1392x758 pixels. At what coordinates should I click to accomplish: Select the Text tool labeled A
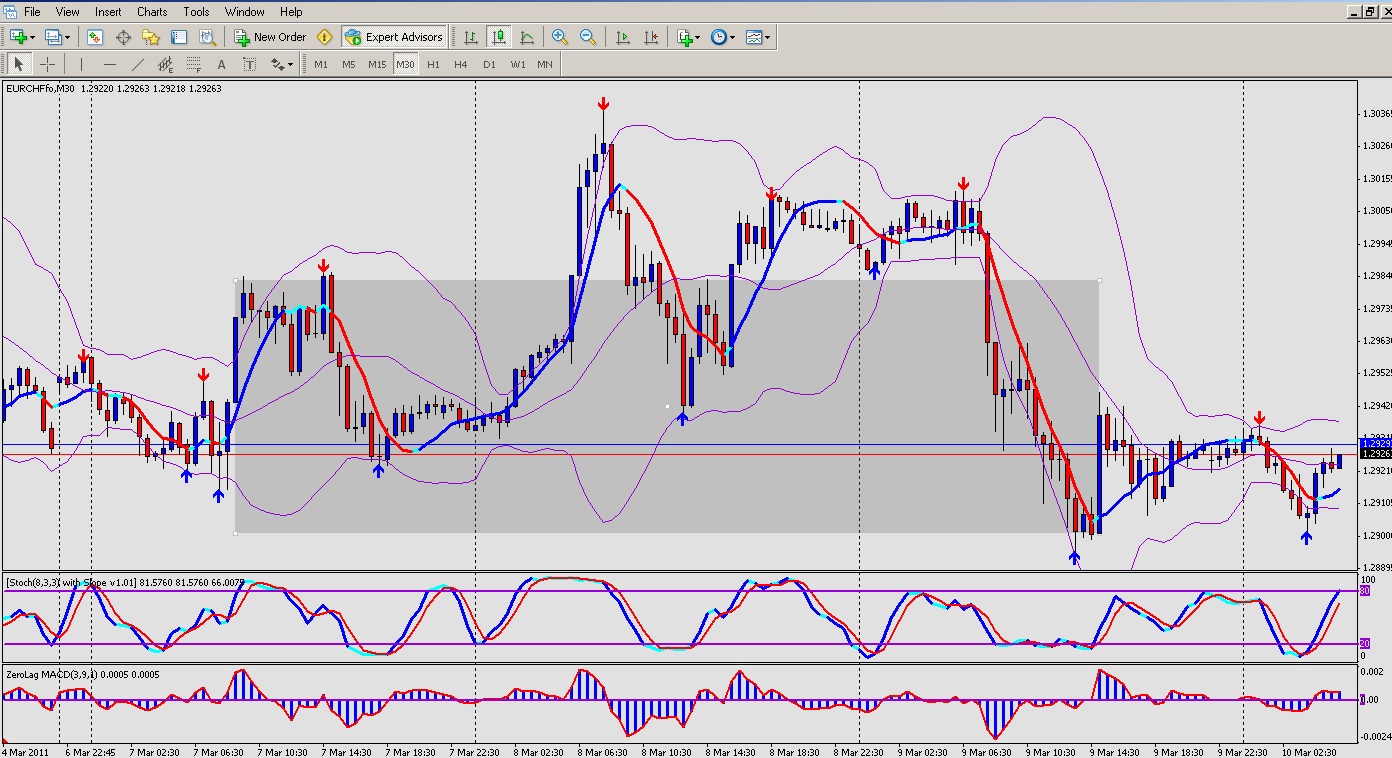point(222,64)
